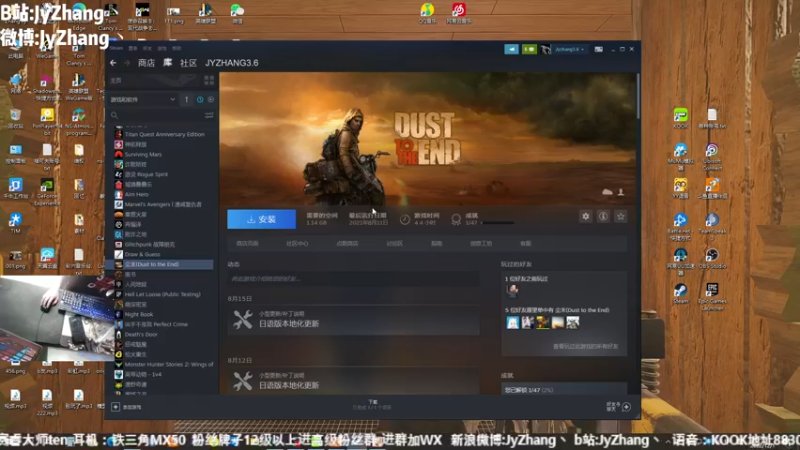Click the achievements progress bar
The height and width of the screenshot is (450, 800).
497,223
